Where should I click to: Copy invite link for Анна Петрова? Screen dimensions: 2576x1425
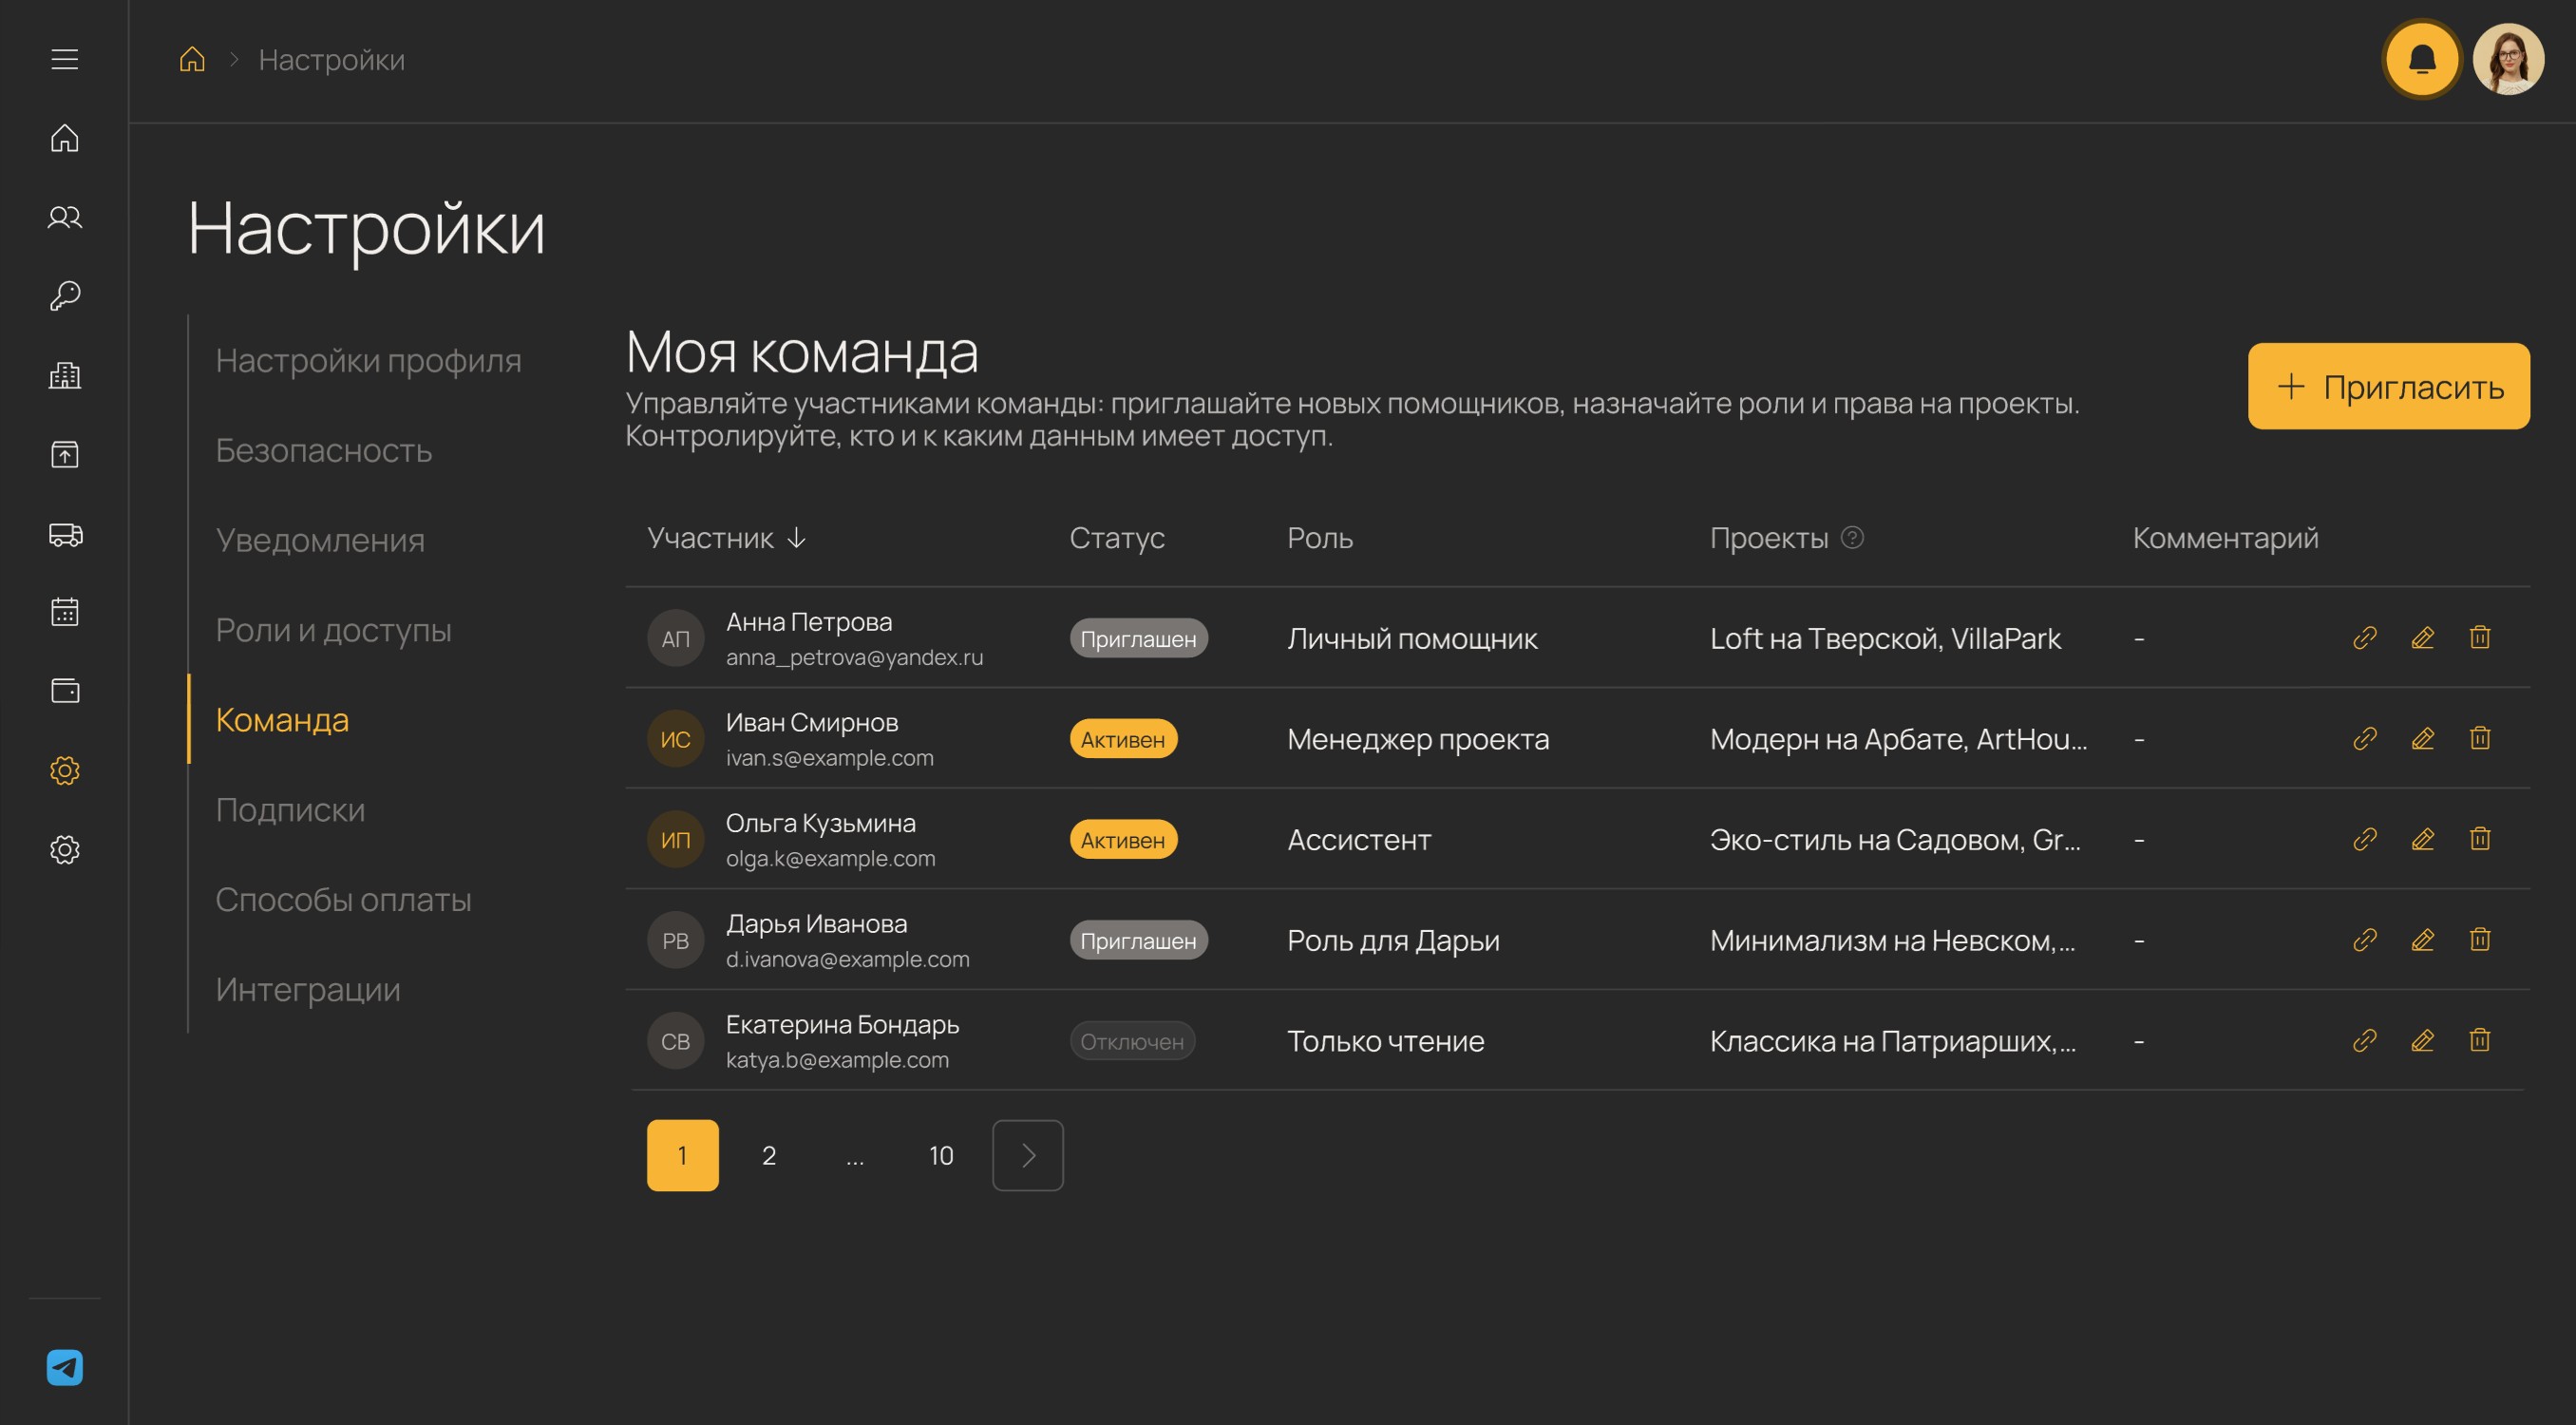(x=2365, y=638)
